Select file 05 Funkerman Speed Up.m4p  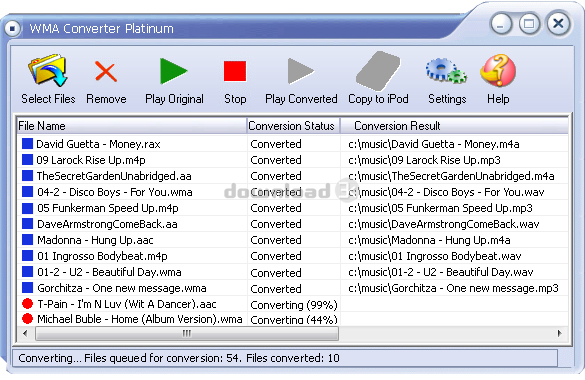pyautogui.click(x=108, y=208)
